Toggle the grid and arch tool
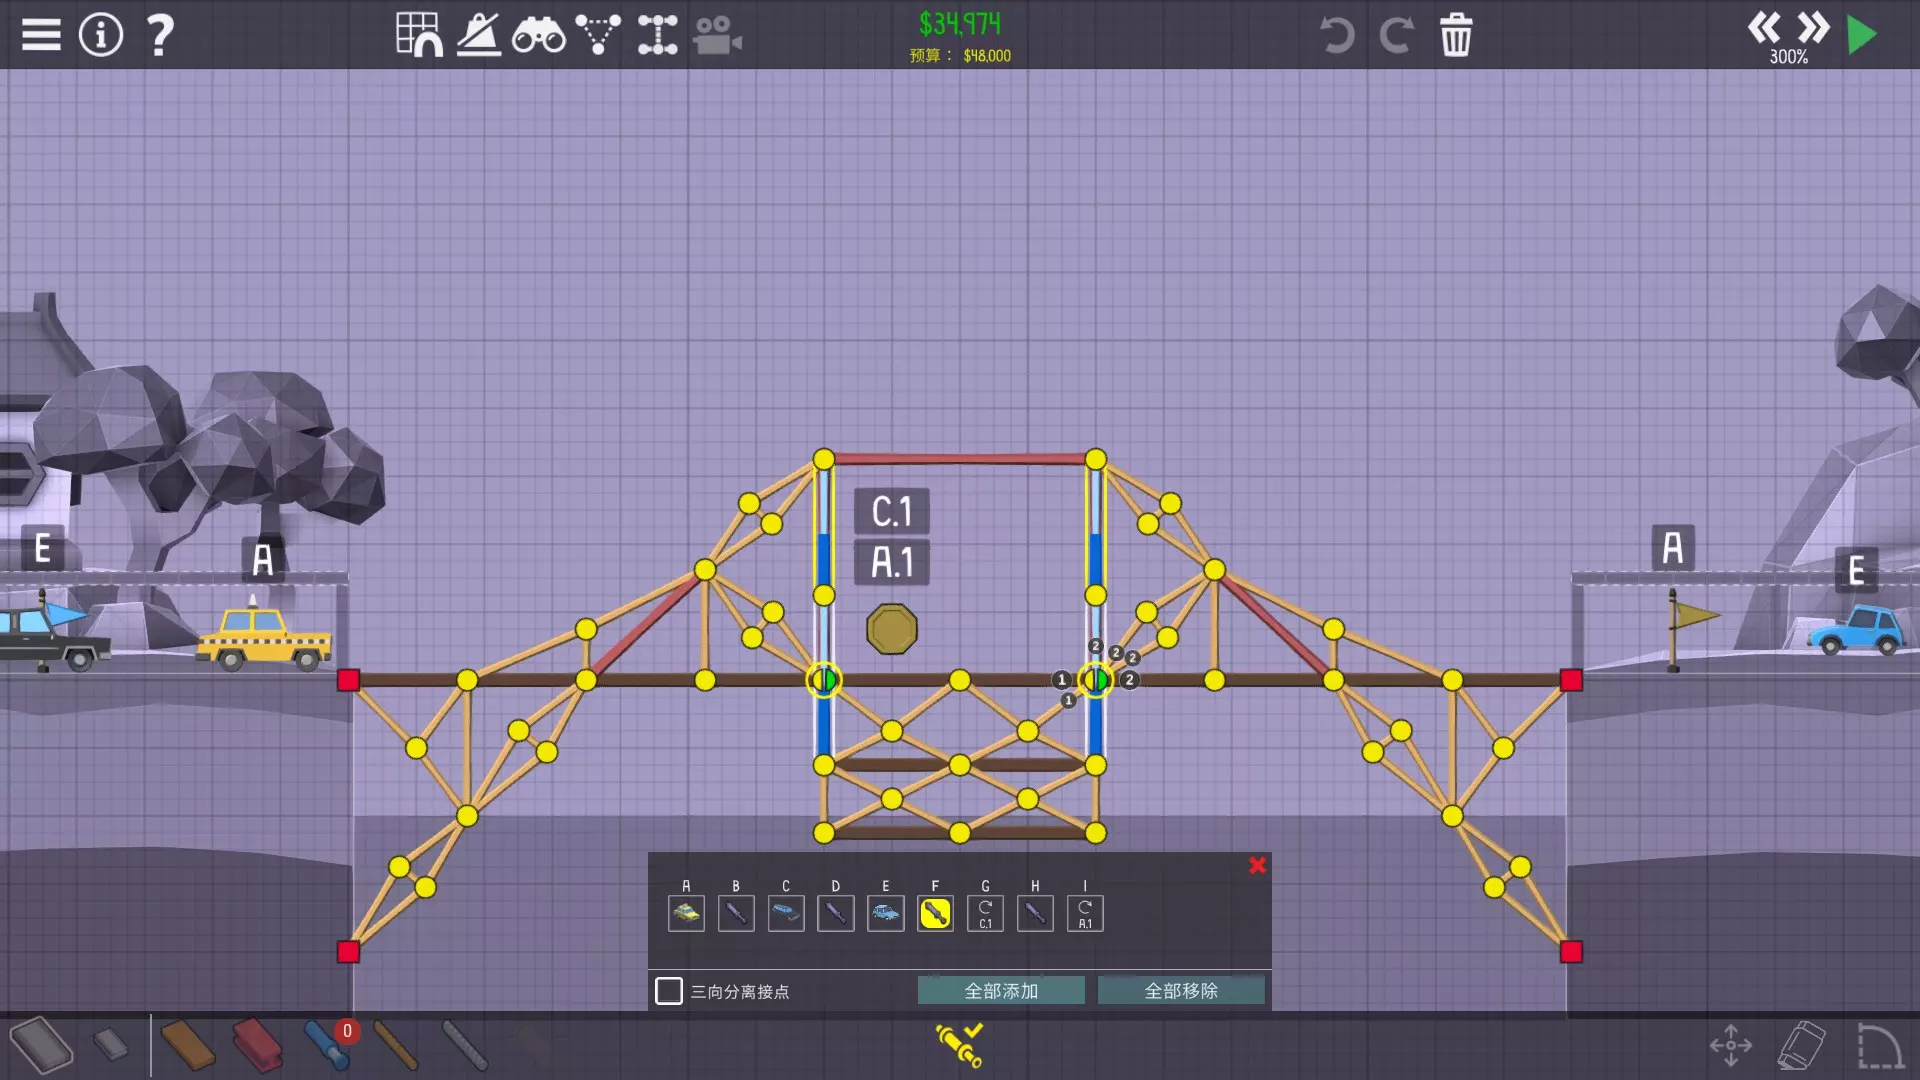Screen dimensions: 1920x1080 [x=419, y=35]
